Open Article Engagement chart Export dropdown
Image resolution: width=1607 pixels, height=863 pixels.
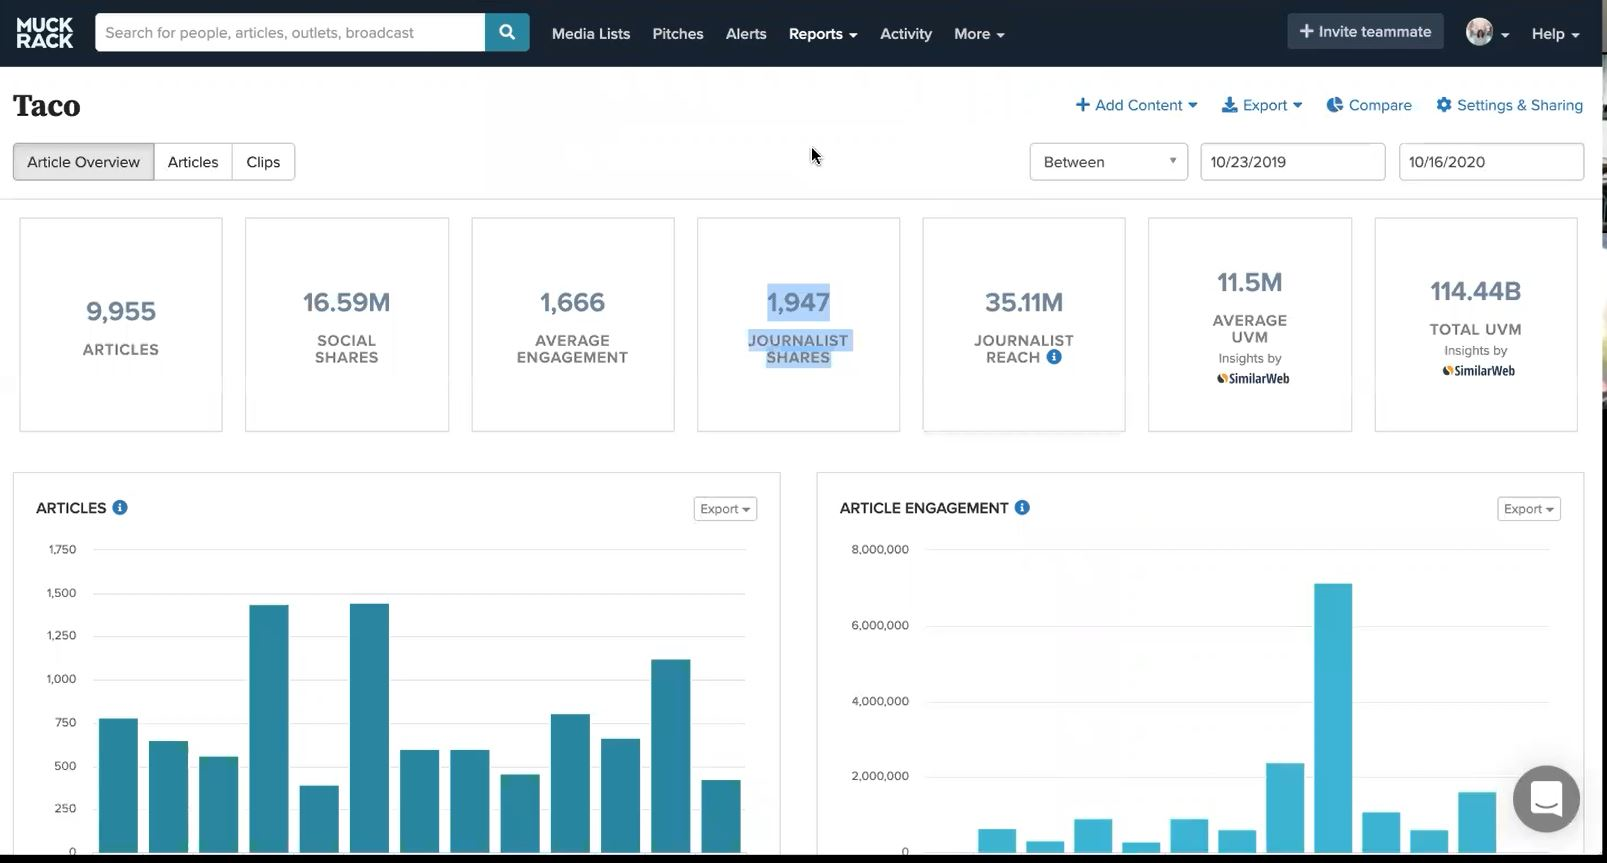point(1528,508)
